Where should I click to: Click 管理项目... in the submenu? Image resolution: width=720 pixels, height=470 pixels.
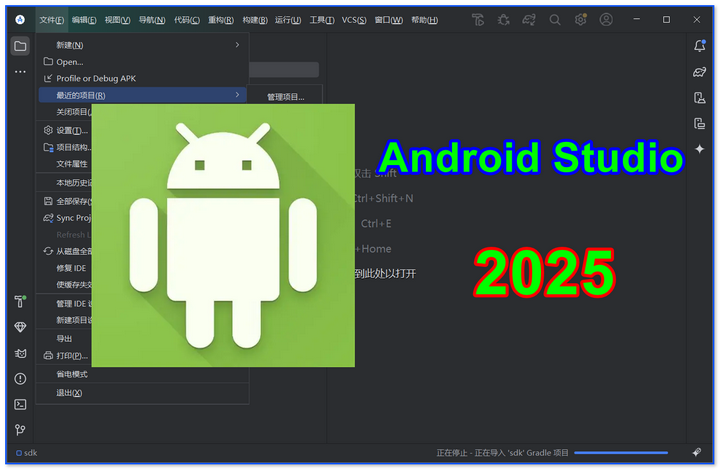[x=286, y=97]
